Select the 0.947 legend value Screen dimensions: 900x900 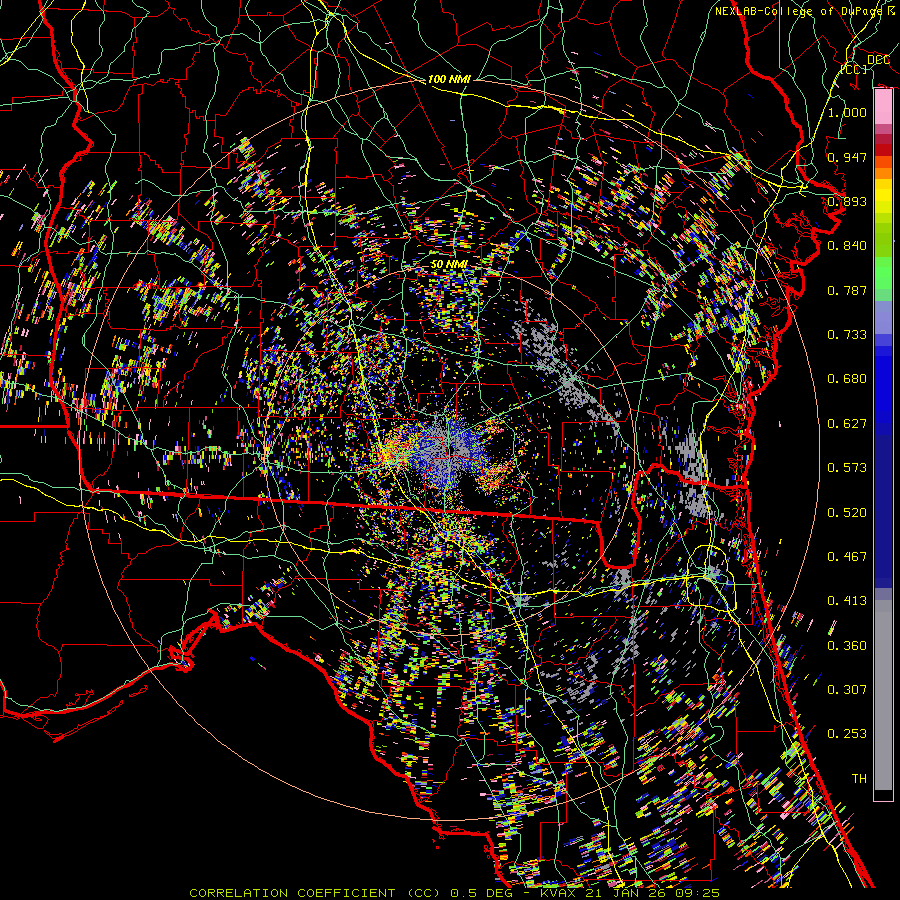click(x=847, y=157)
